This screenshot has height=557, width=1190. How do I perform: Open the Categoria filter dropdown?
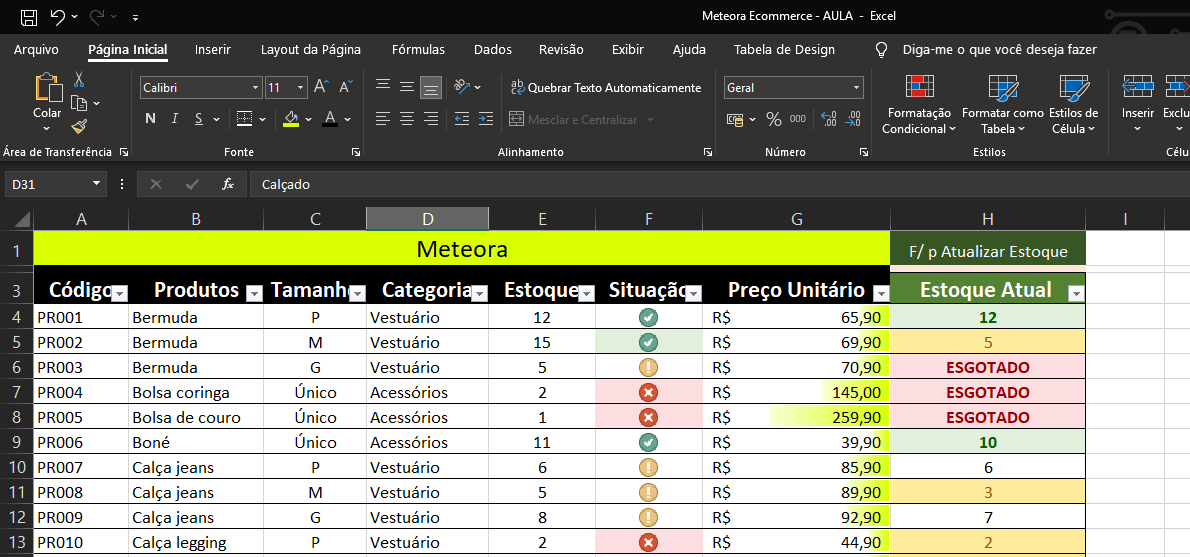point(480,294)
